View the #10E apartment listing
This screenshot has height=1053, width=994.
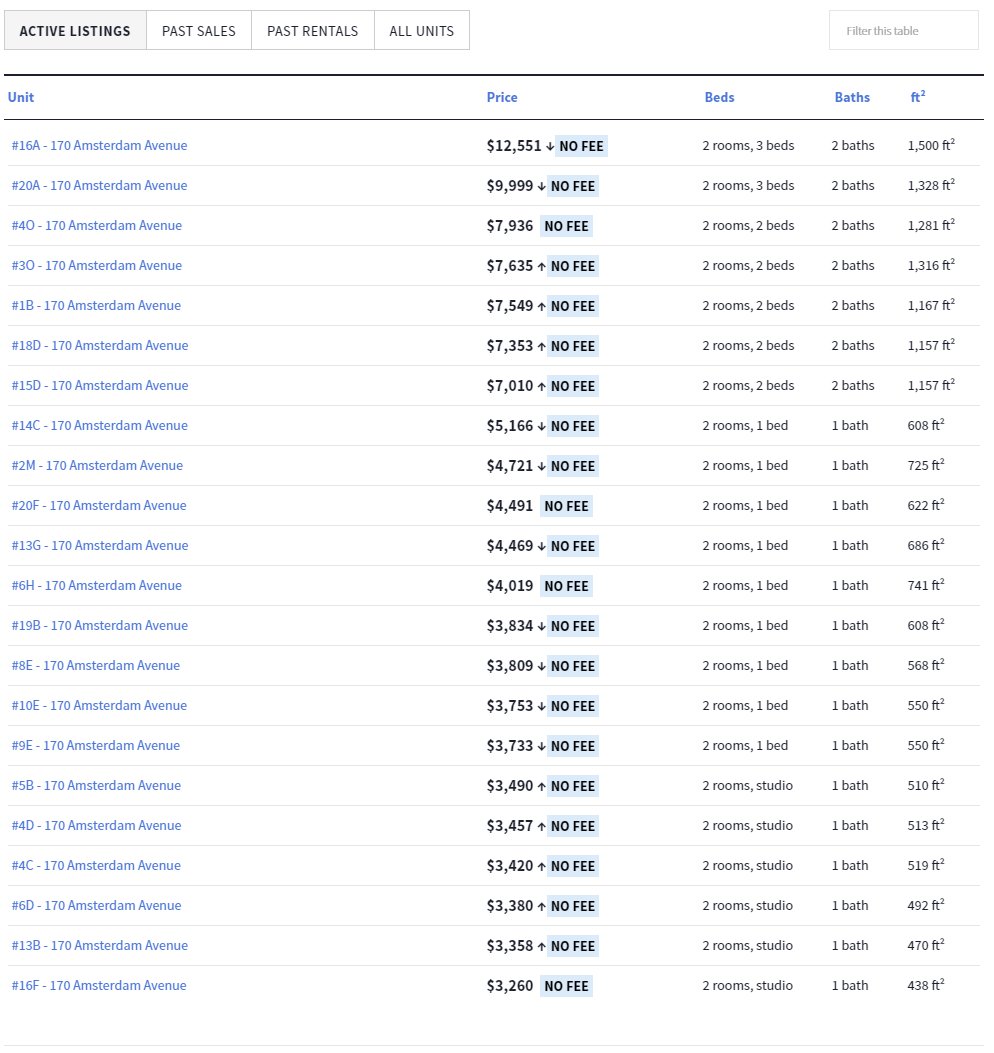pos(99,705)
